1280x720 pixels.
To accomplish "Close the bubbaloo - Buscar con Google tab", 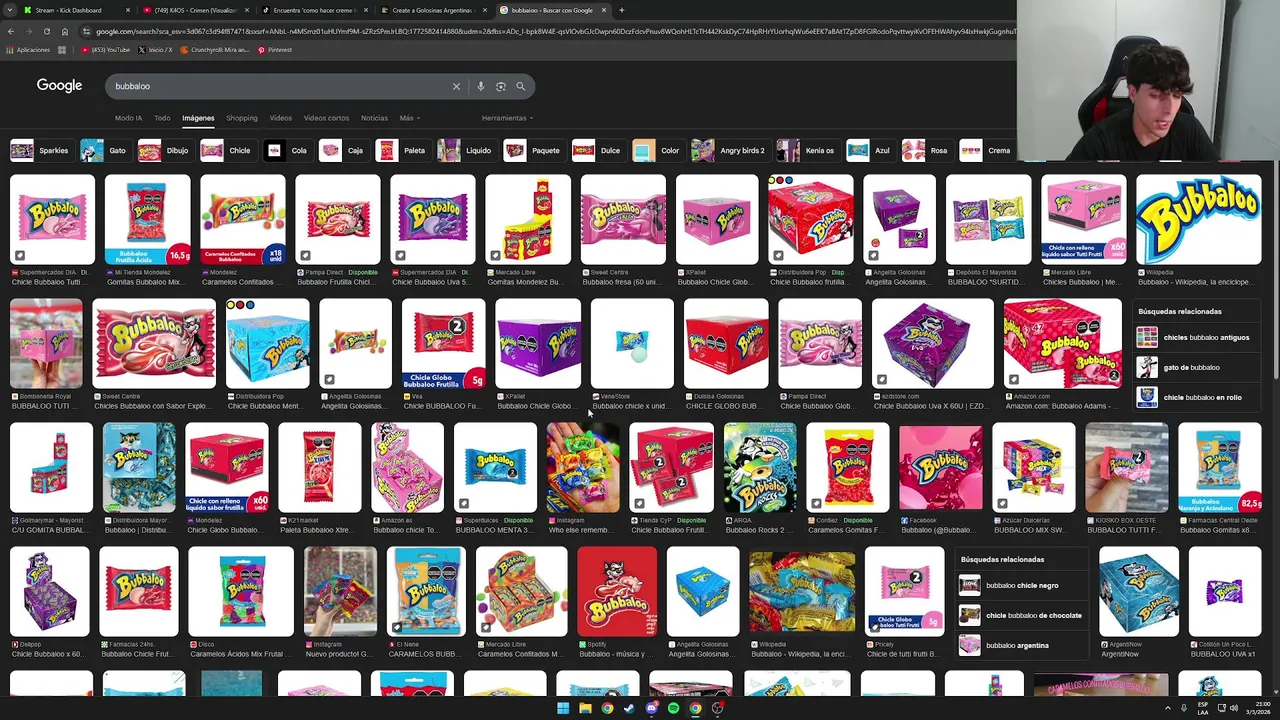I will coord(604,10).
